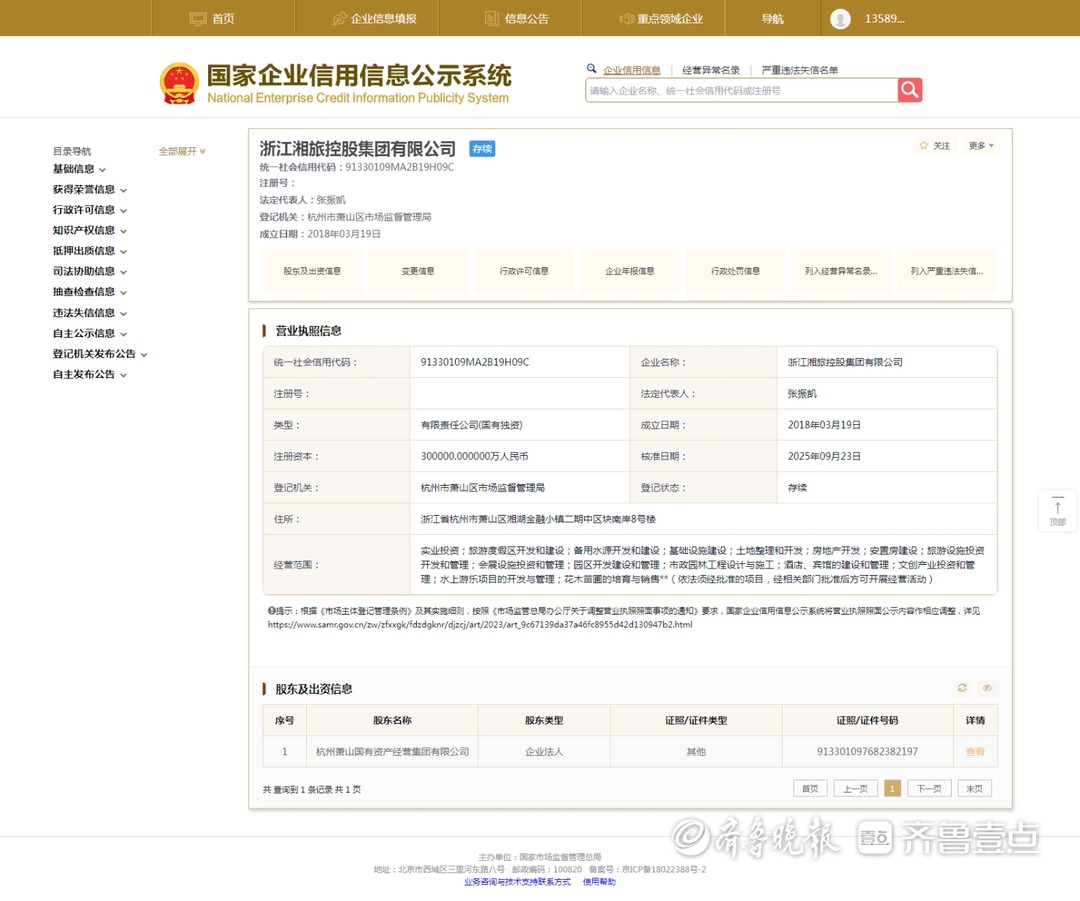Click the small magnifier beside 企业信用信息
Image resolution: width=1080 pixels, height=901 pixels.
tap(591, 68)
